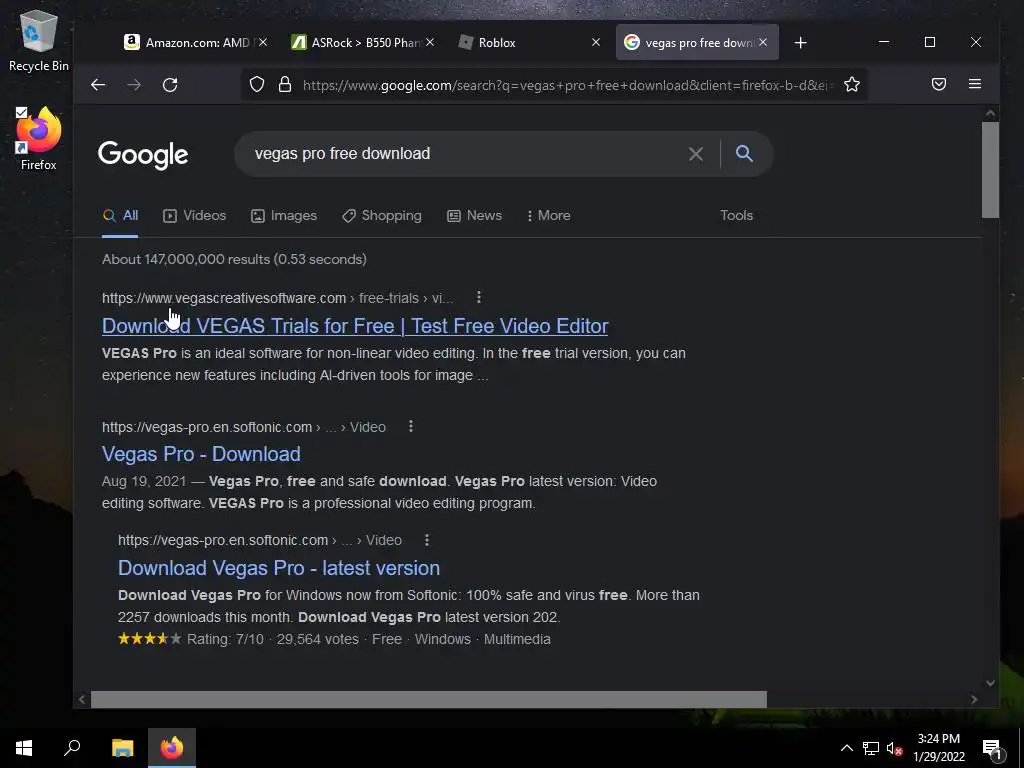Open taskbar search magnifier

72,748
